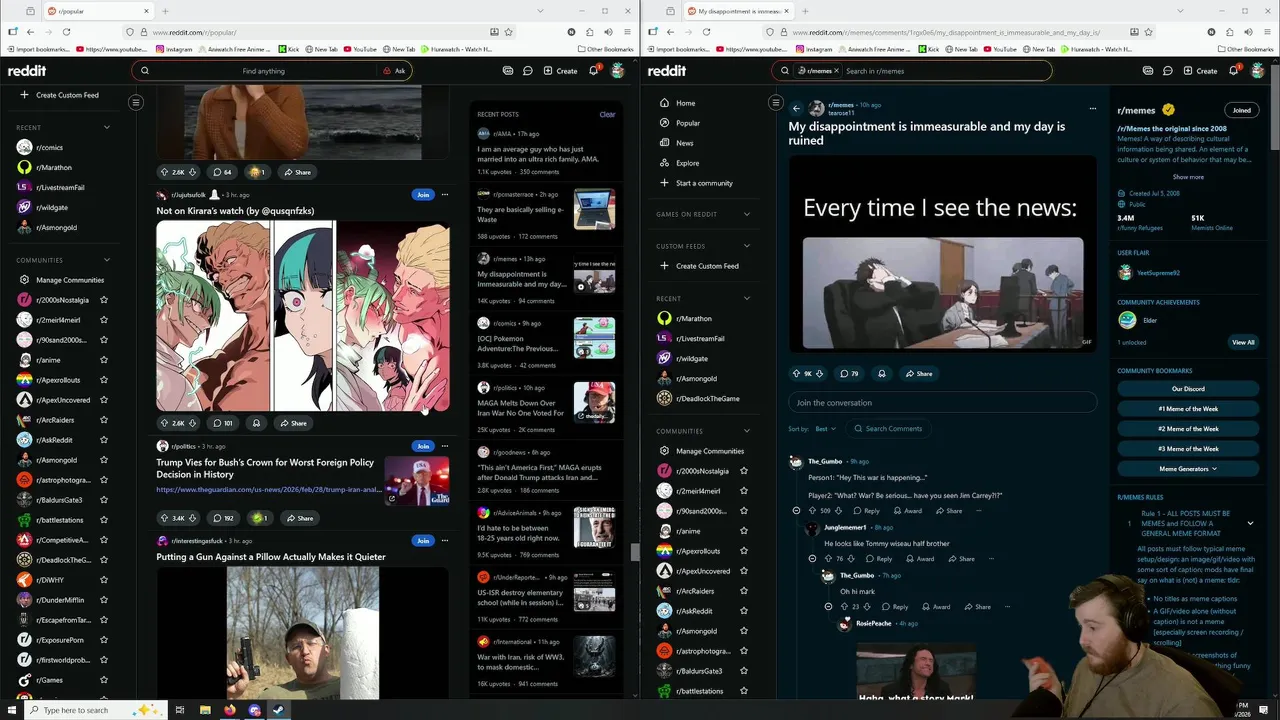Open Explore in right window sidebar

(687, 163)
